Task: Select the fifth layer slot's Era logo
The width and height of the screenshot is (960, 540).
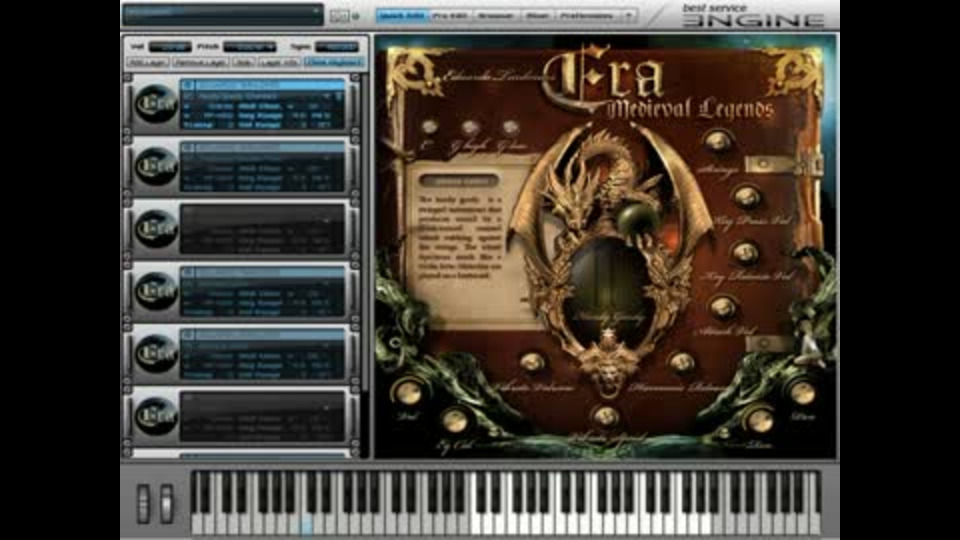Action: pyautogui.click(x=156, y=354)
